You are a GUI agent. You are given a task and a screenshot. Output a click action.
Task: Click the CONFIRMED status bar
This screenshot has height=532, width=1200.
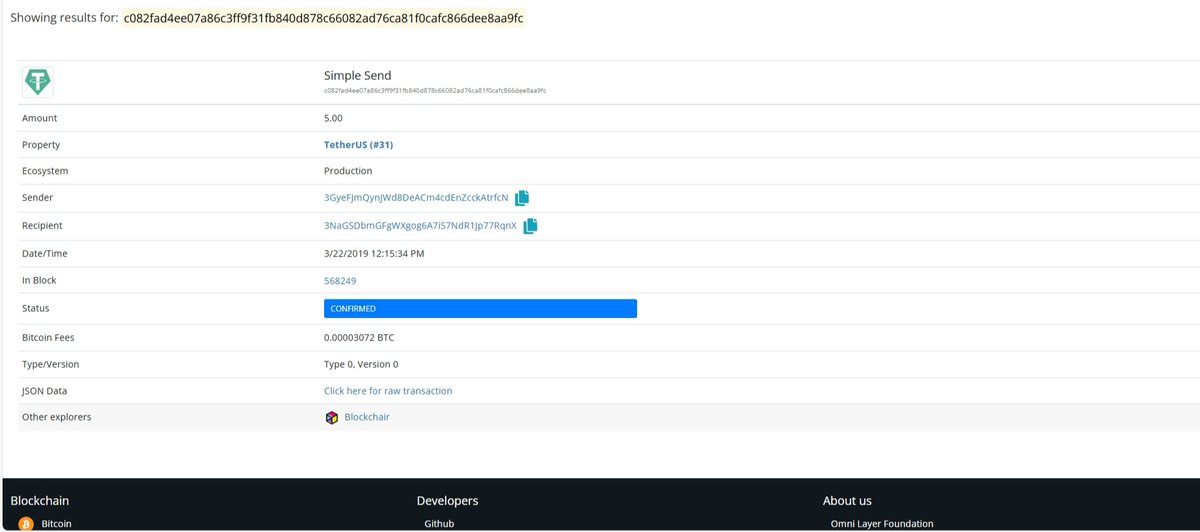[x=480, y=309]
